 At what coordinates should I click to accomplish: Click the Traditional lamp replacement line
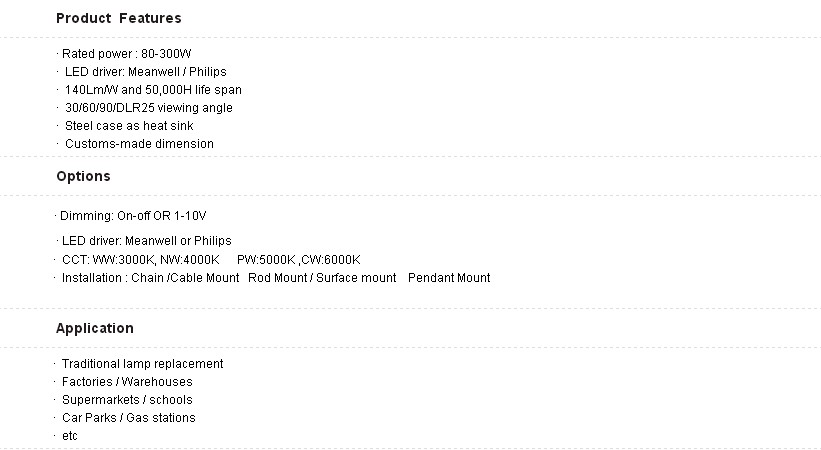pos(142,364)
